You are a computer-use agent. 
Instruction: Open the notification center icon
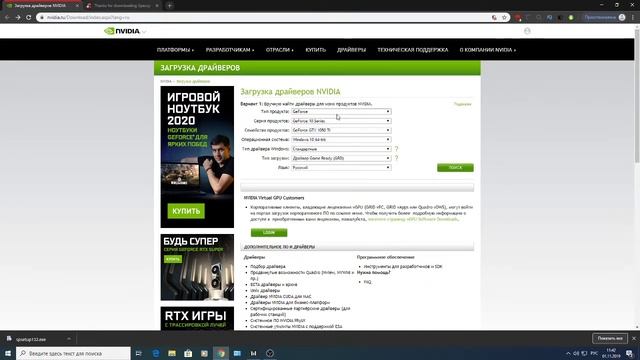(629, 353)
